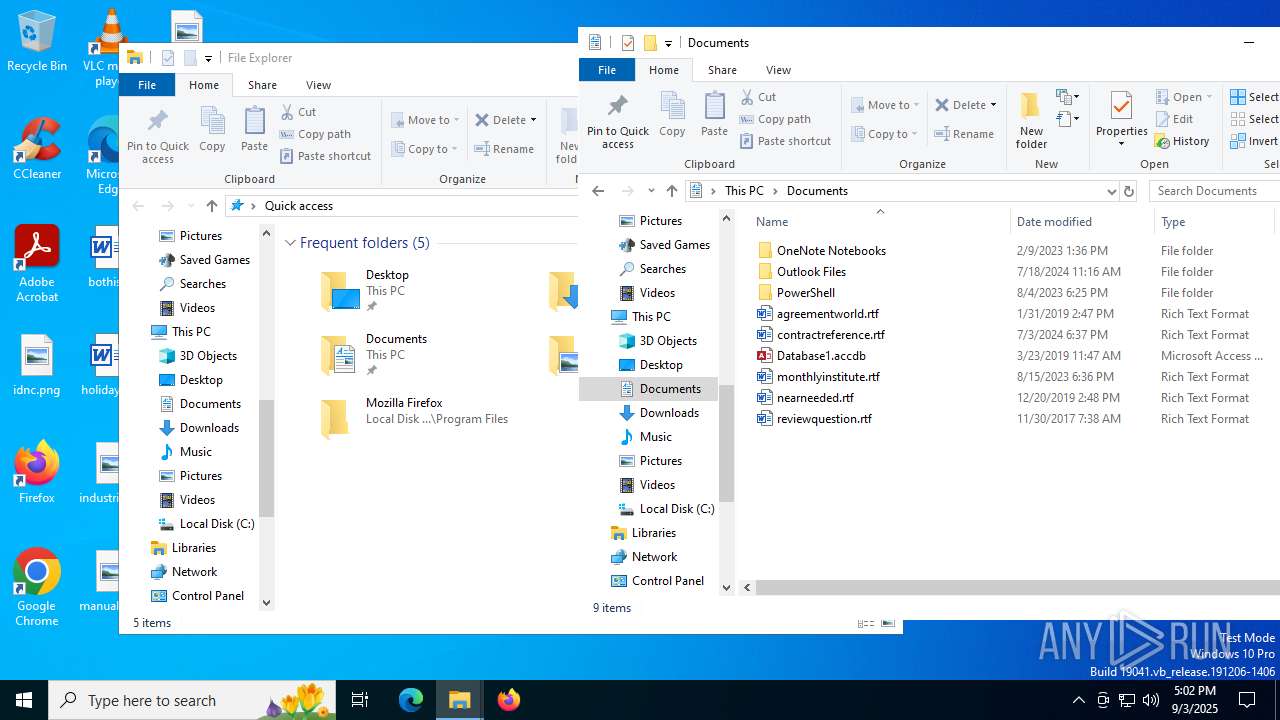Image resolution: width=1280 pixels, height=720 pixels.
Task: Refresh the Documents folder view
Action: tap(1129, 191)
